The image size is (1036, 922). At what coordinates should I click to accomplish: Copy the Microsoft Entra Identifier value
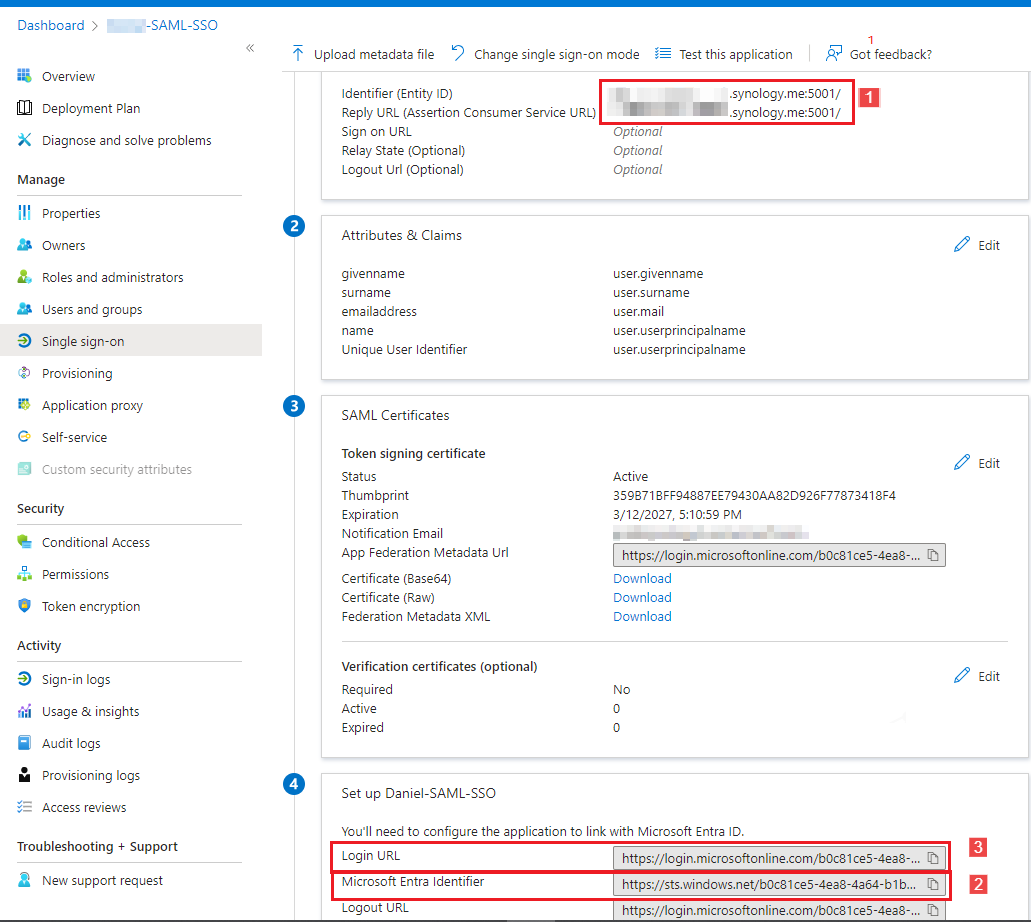(x=933, y=884)
